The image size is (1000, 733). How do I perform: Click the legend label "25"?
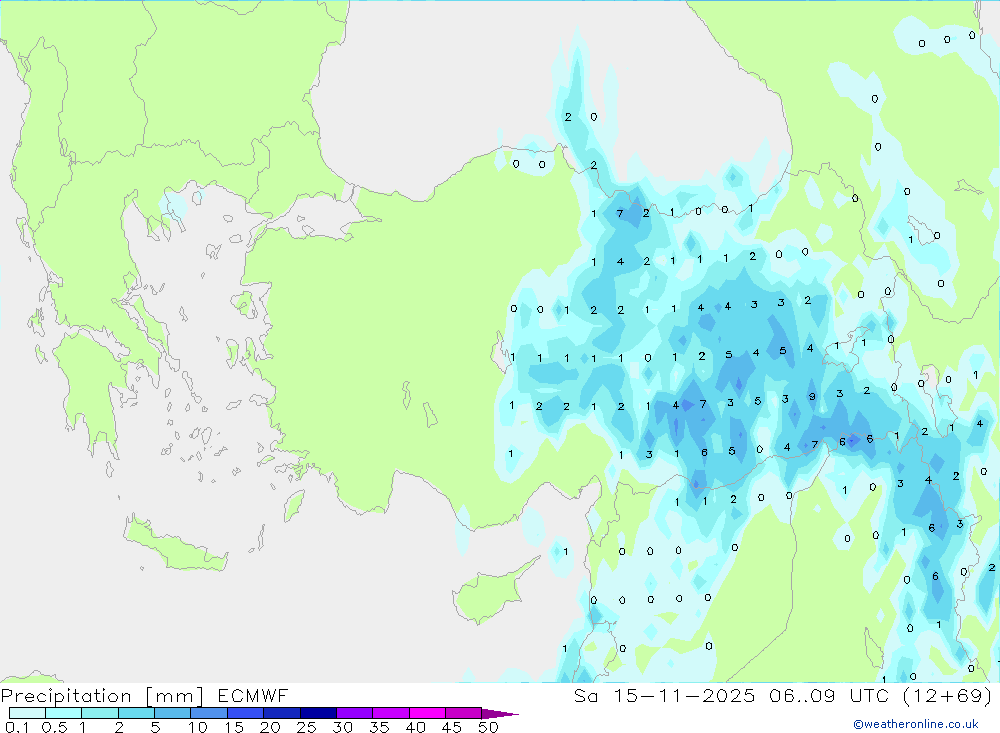[x=306, y=727]
